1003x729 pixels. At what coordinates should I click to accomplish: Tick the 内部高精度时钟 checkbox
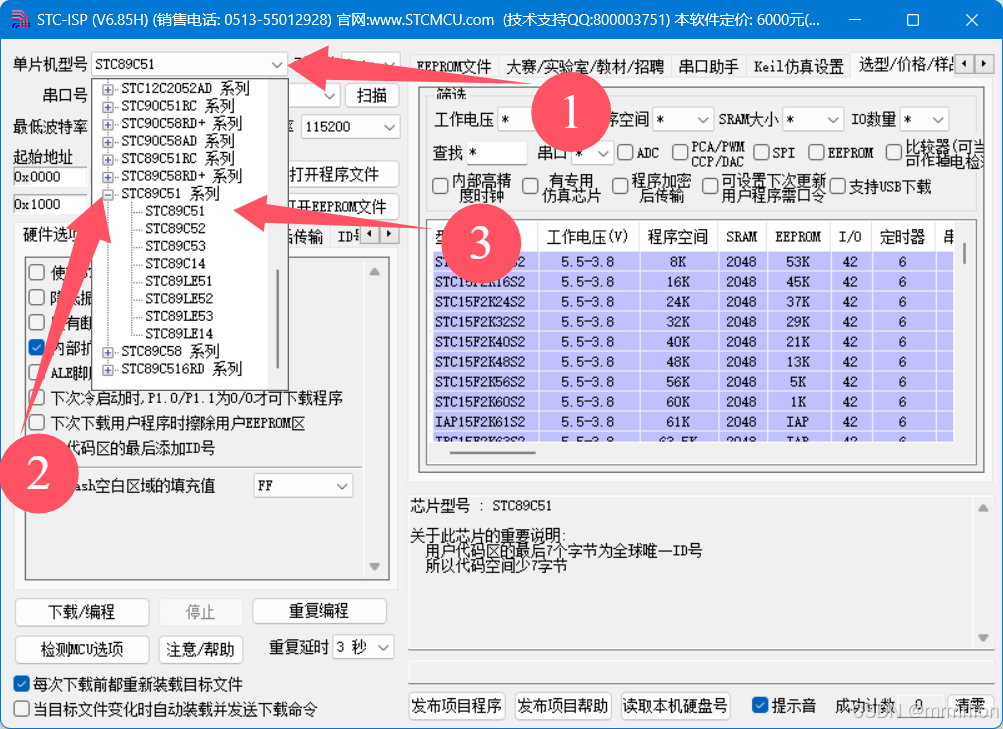(440, 186)
